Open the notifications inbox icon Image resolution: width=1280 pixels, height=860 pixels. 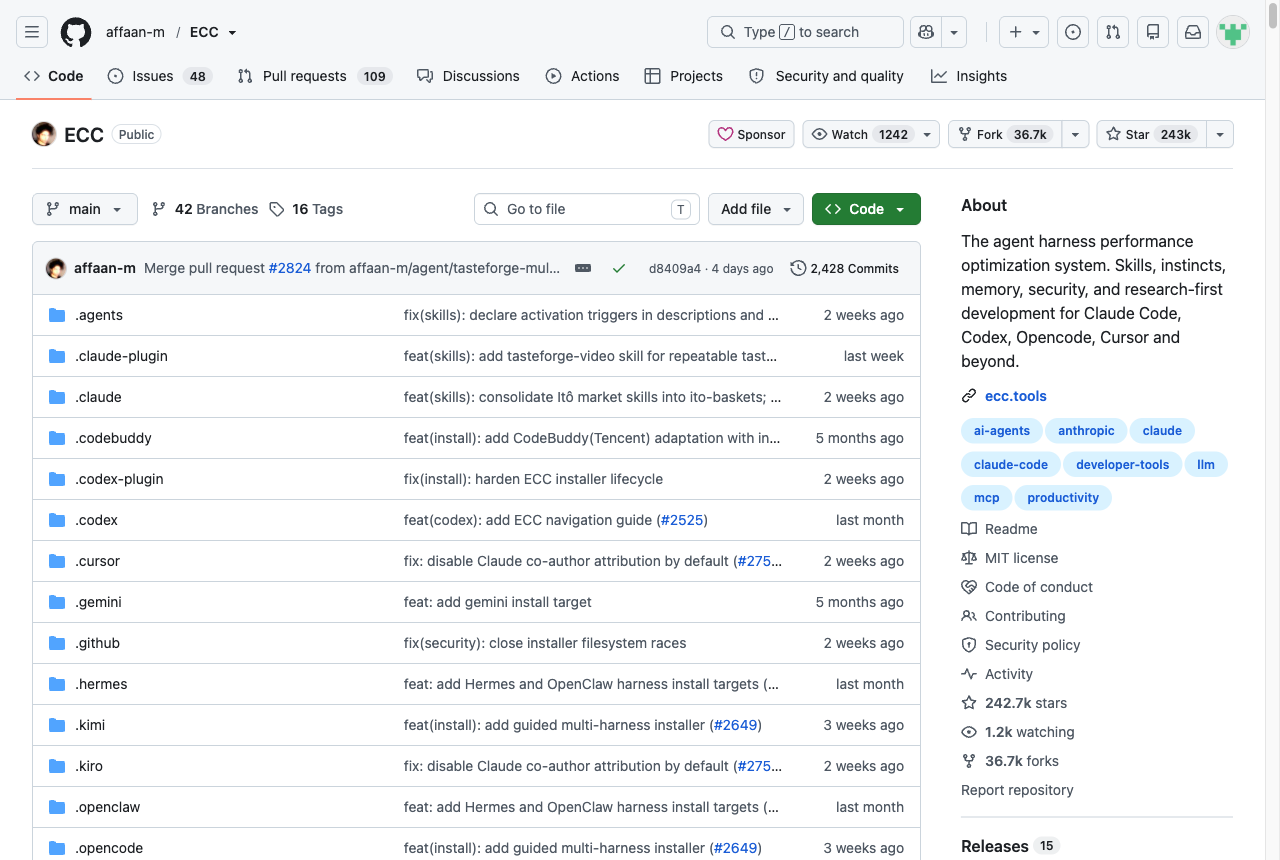coord(1193,32)
